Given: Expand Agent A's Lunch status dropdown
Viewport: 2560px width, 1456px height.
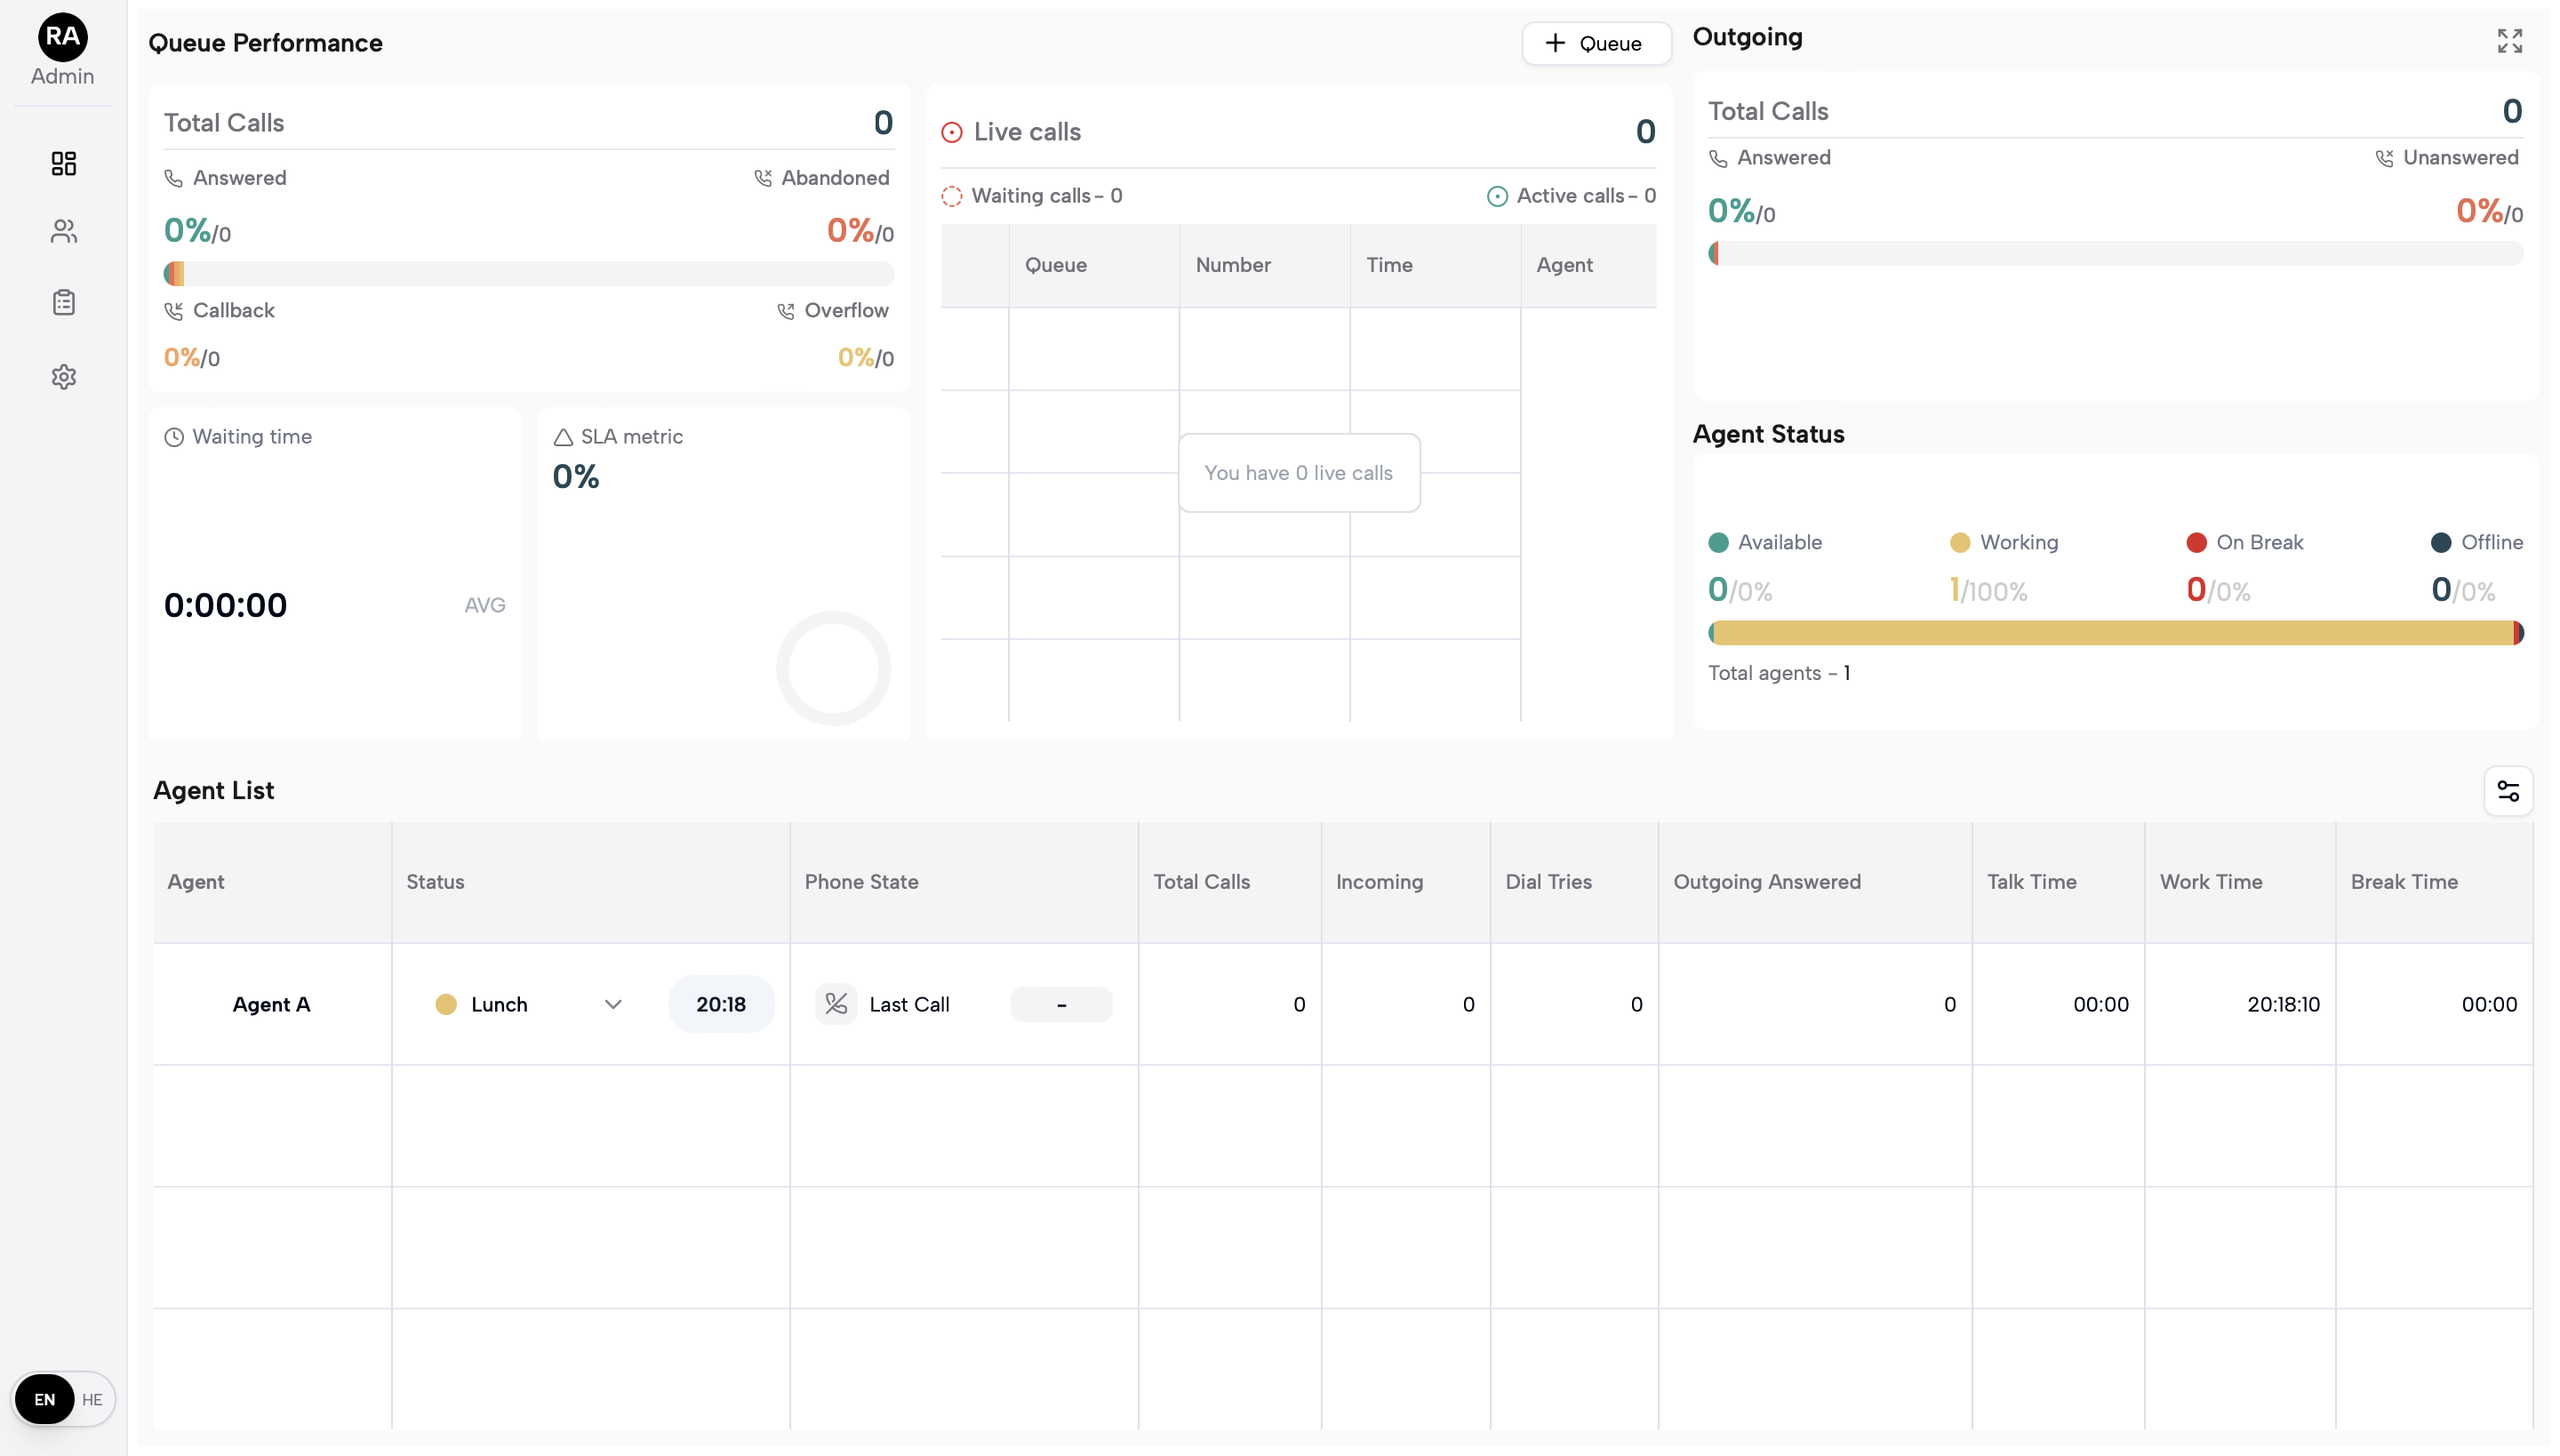Looking at the screenshot, I should coord(613,1004).
